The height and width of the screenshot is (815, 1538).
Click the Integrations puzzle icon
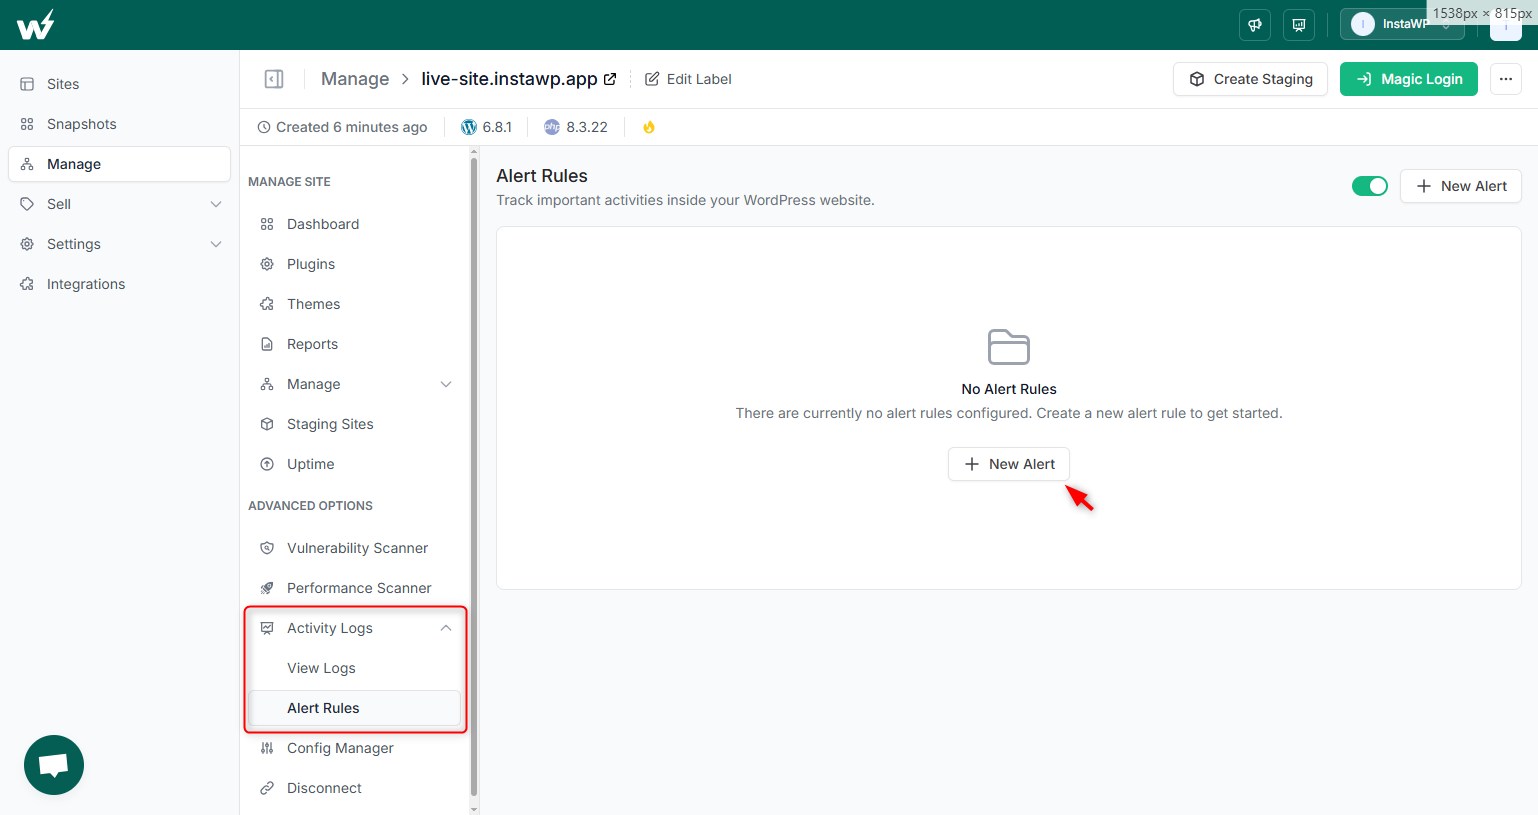pos(27,284)
